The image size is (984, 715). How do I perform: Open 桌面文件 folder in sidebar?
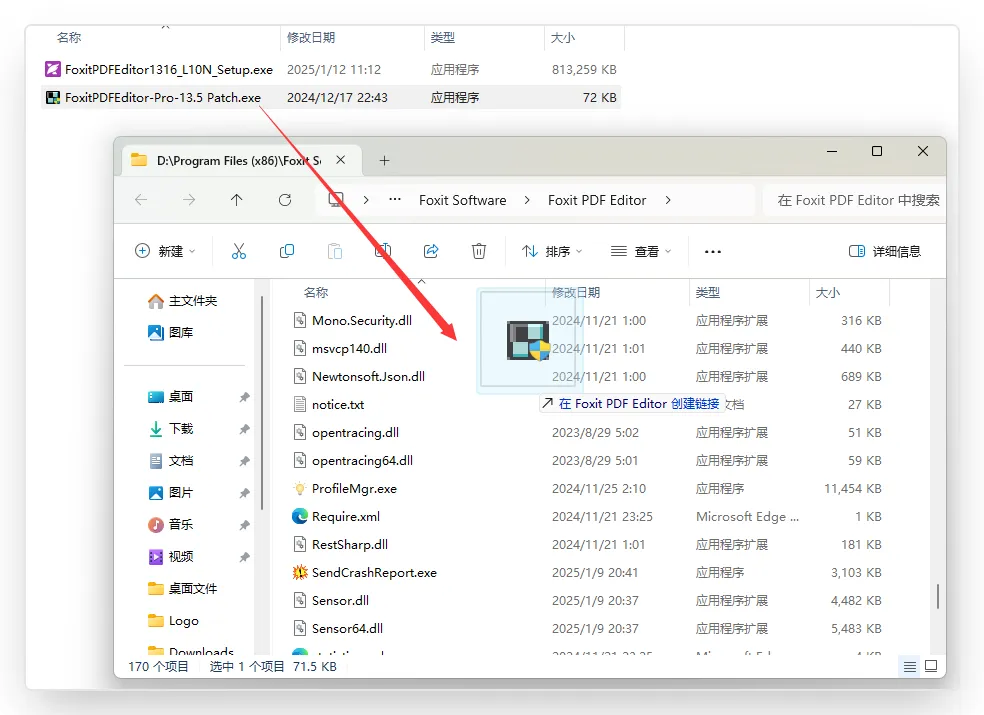tap(182, 588)
